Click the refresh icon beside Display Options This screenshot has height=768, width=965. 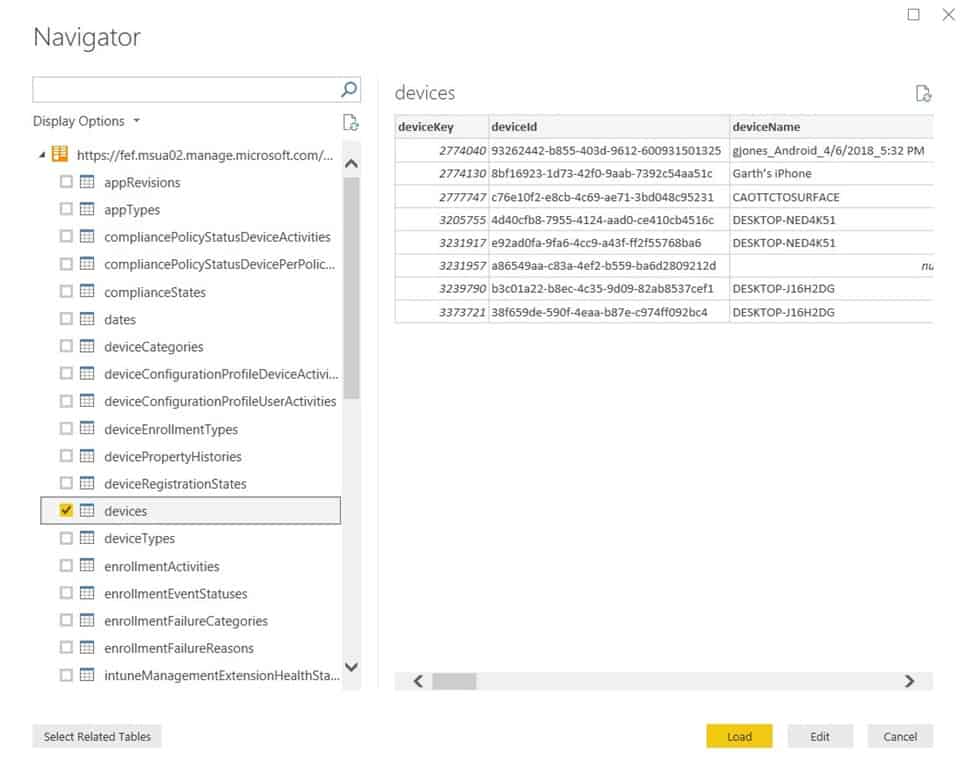[x=350, y=122]
